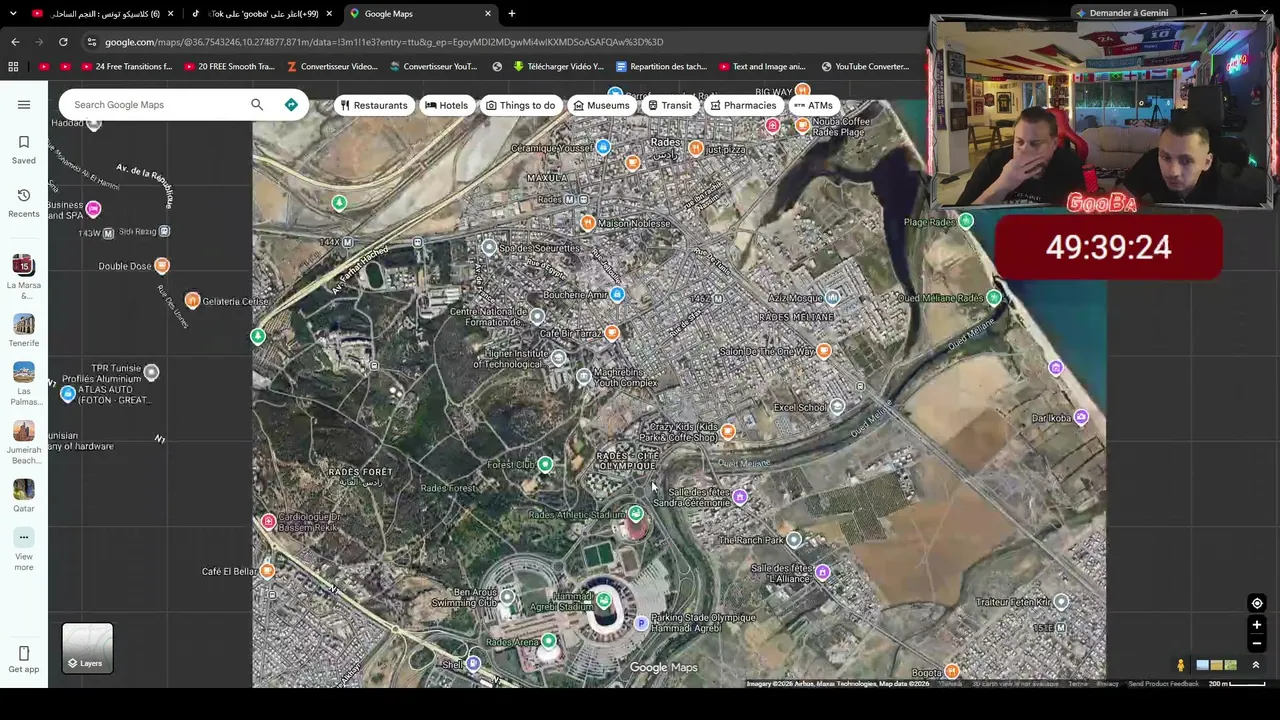
Task: Select the Rades Arena map pin
Action: (x=549, y=641)
